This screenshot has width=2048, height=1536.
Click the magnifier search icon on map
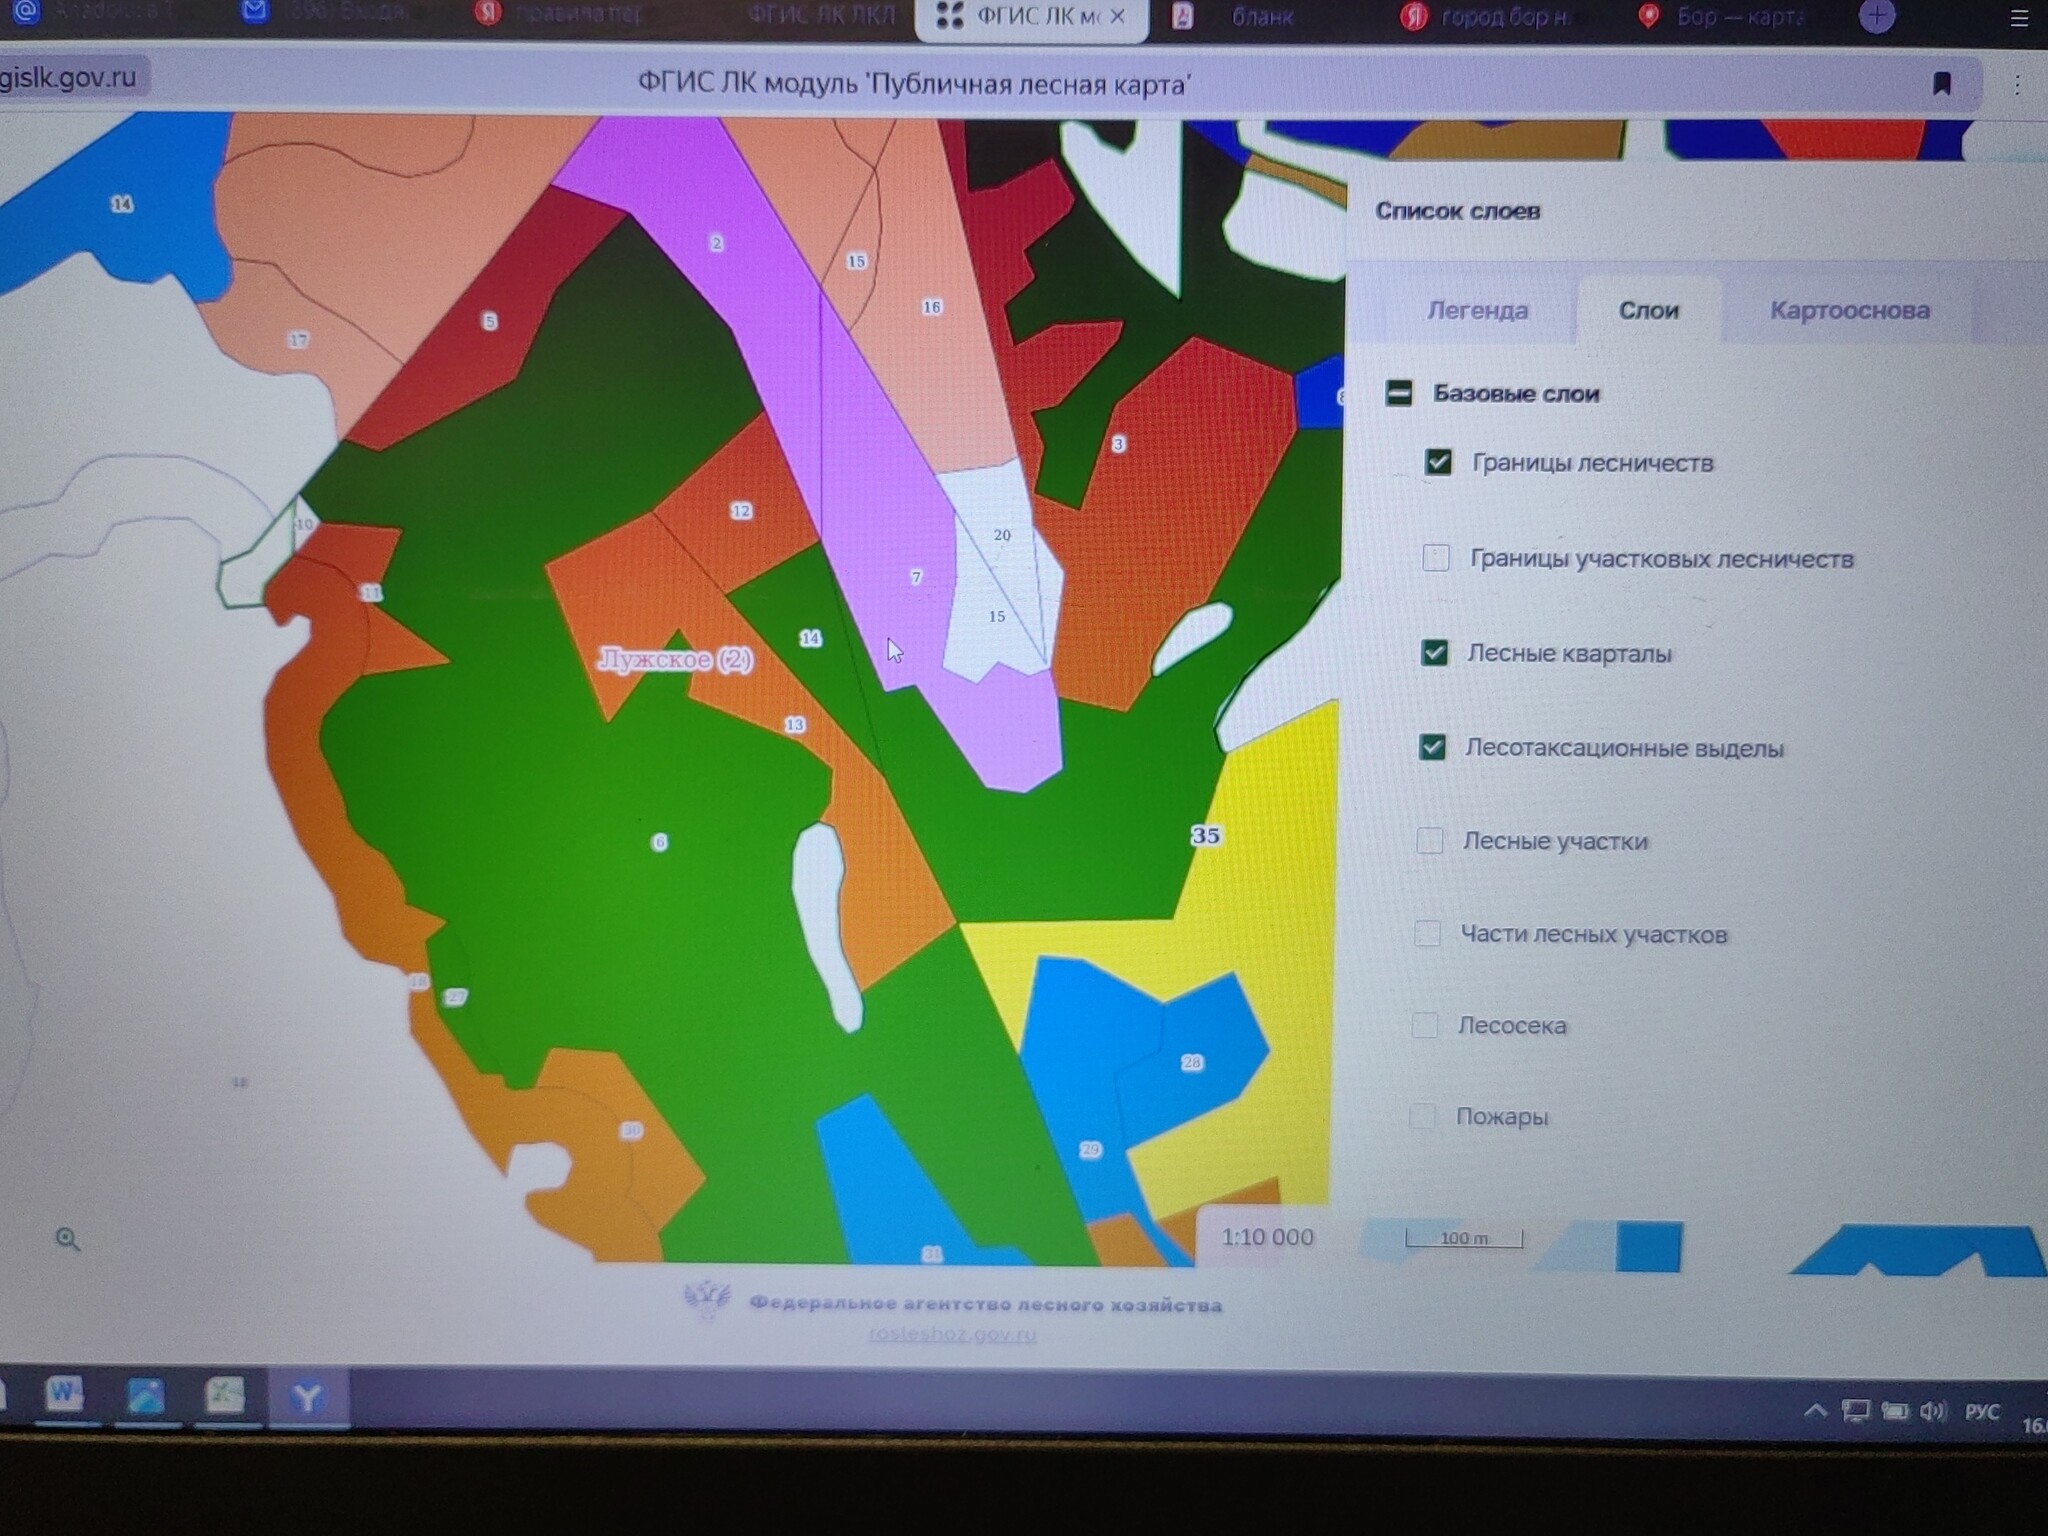click(x=67, y=1239)
